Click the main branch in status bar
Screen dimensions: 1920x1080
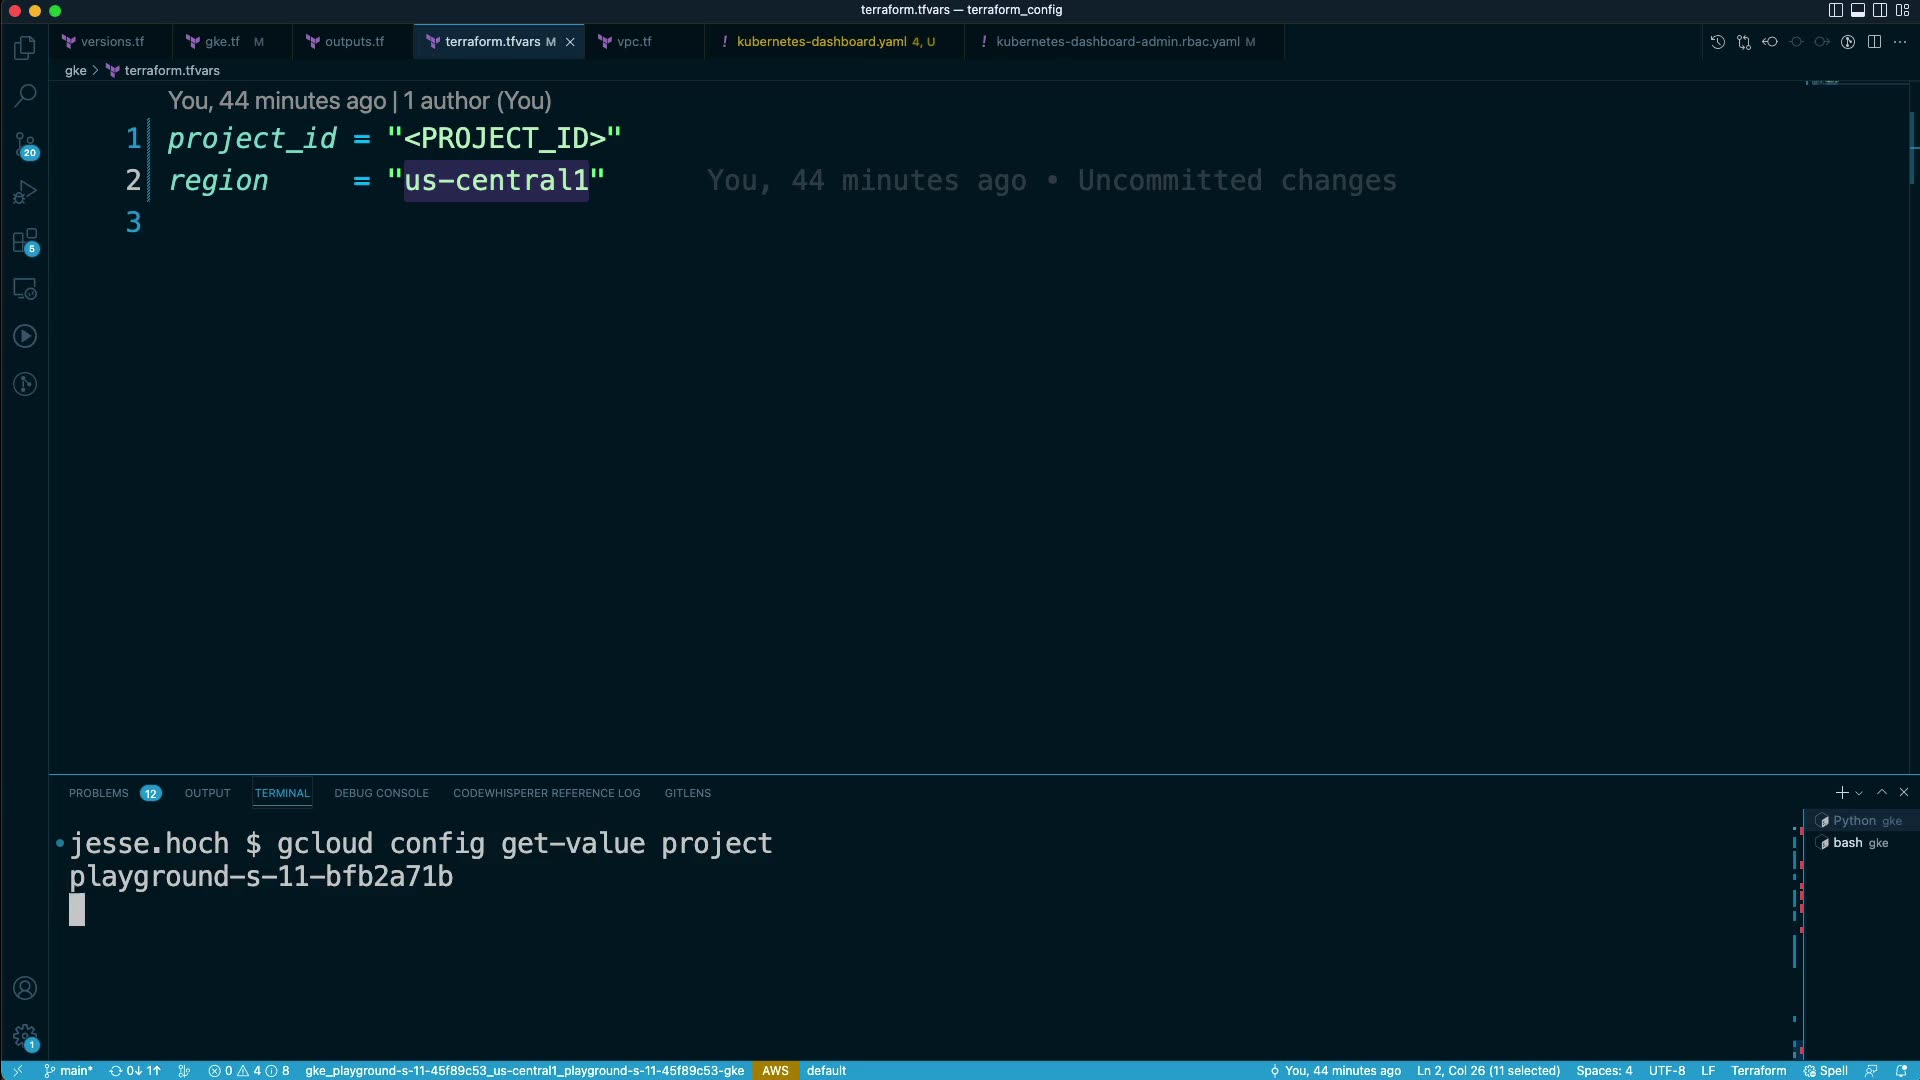pos(70,1070)
